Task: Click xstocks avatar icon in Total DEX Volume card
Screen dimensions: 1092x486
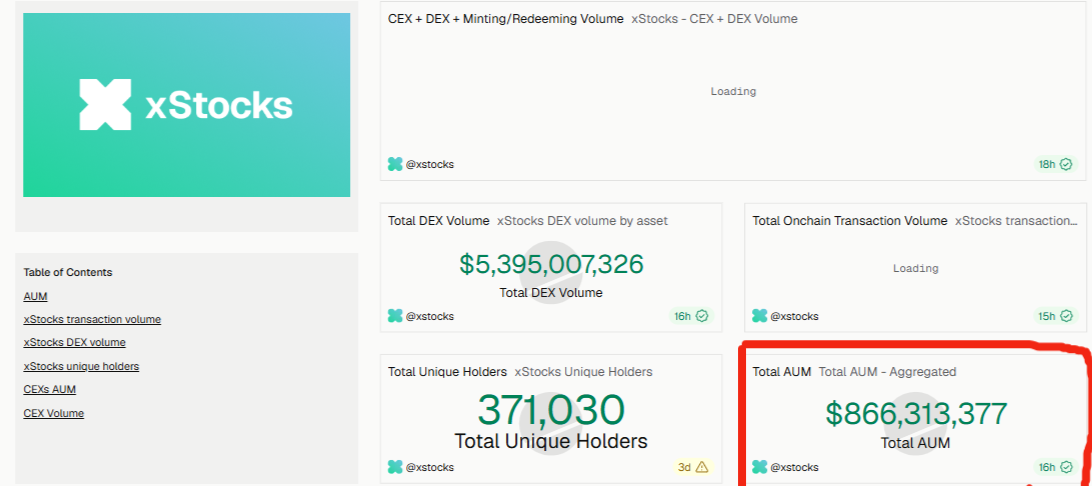Action: pos(395,316)
